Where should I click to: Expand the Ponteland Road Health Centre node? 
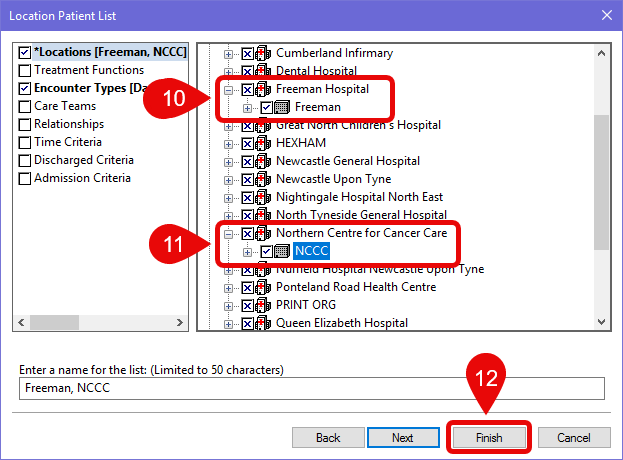tap(228, 288)
